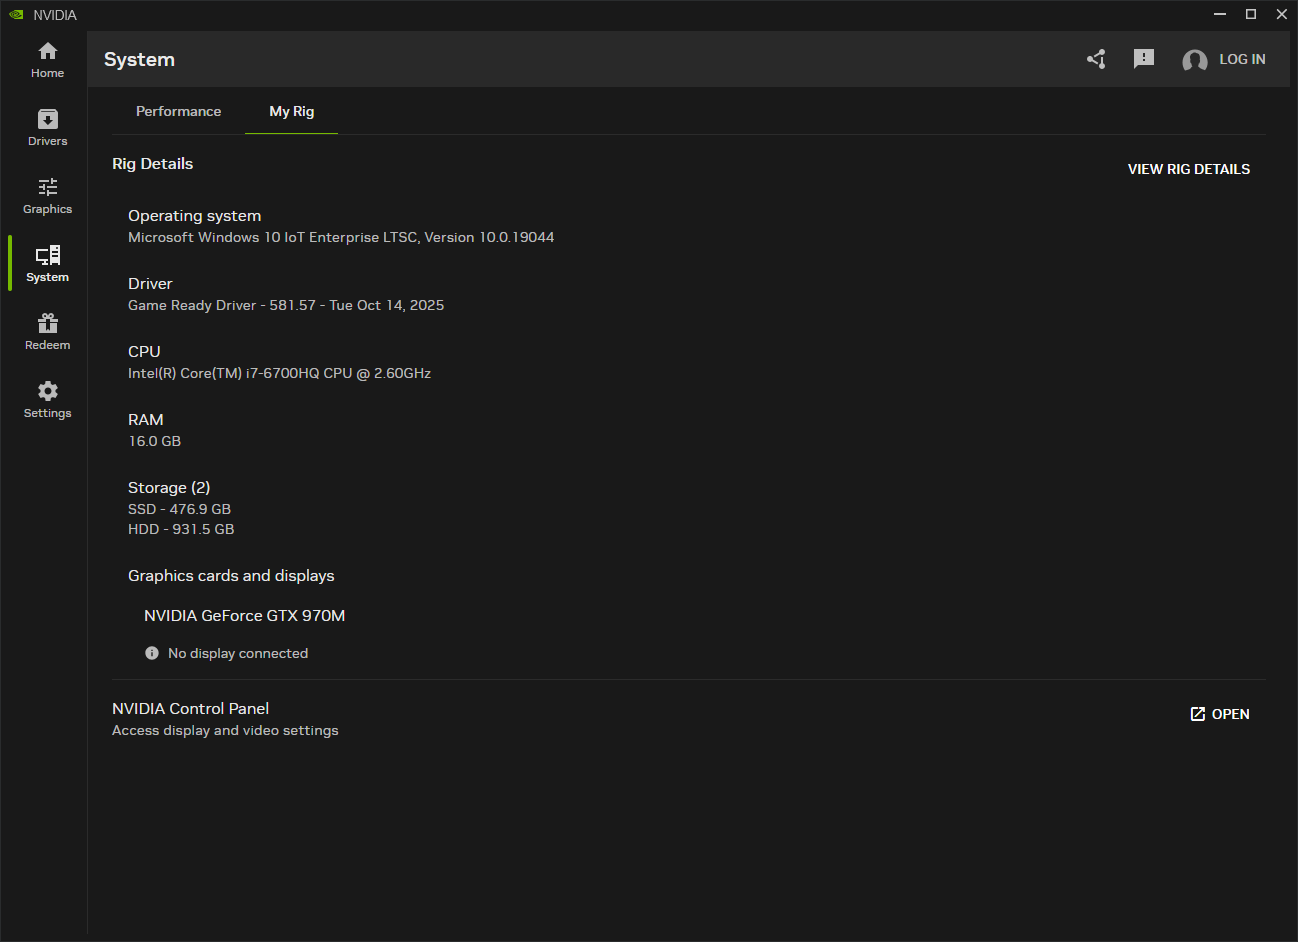Click the HDD - 931.5 GB entry

tap(181, 529)
